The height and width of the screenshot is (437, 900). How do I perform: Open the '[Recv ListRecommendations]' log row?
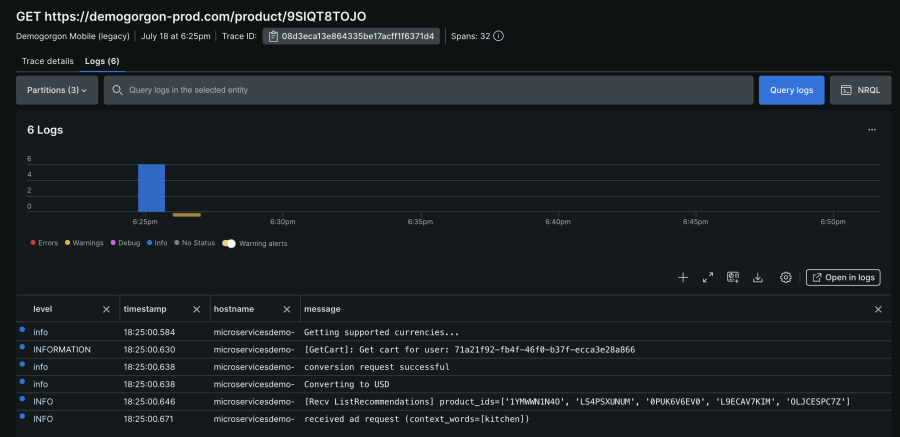point(453,401)
